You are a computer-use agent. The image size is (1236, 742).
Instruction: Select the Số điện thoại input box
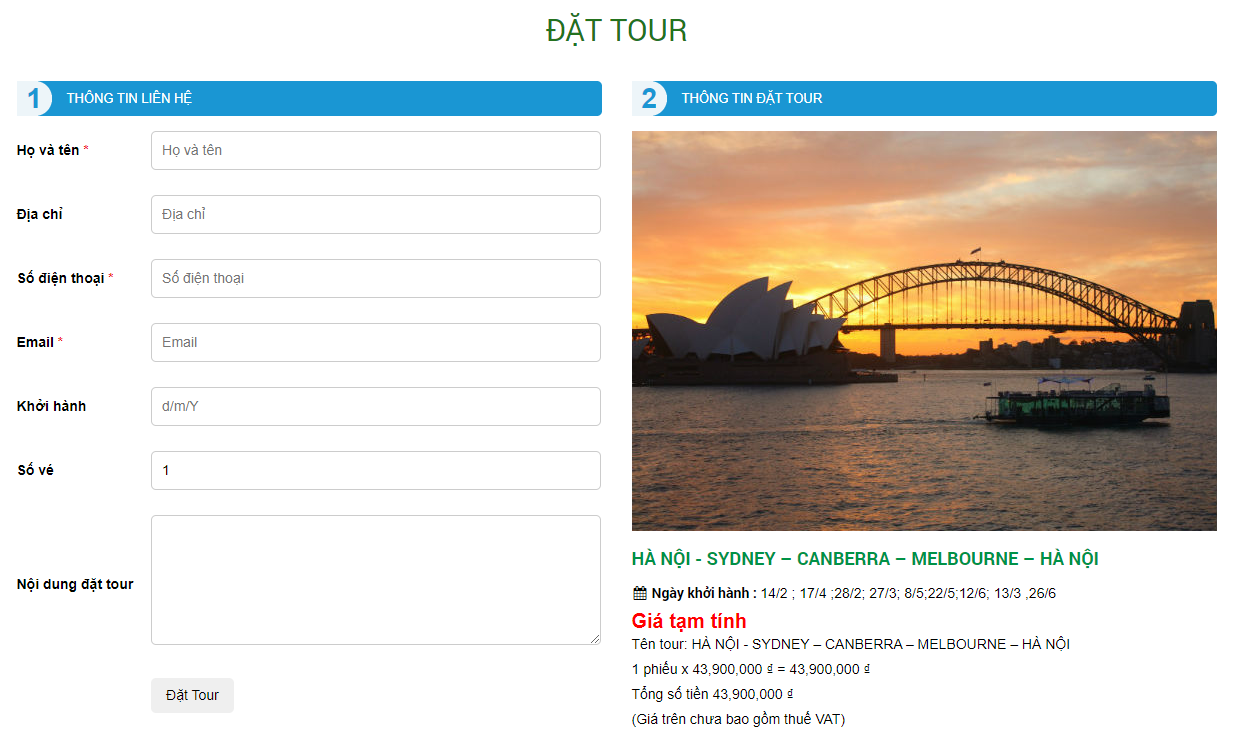coord(376,278)
